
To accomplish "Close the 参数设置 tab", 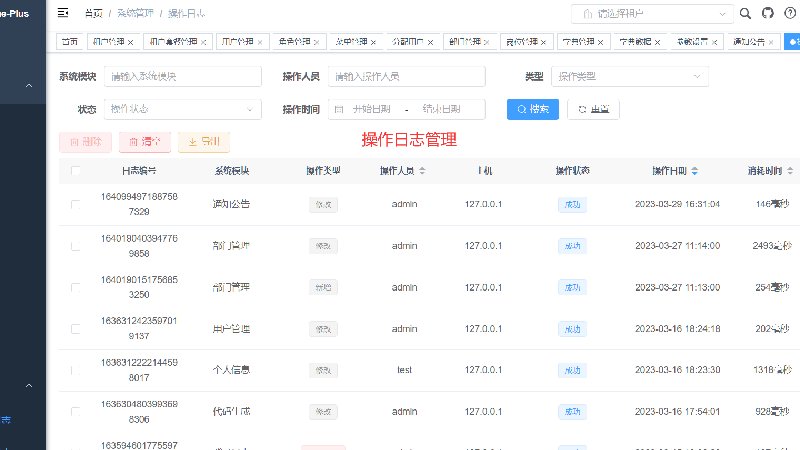I will tap(714, 42).
